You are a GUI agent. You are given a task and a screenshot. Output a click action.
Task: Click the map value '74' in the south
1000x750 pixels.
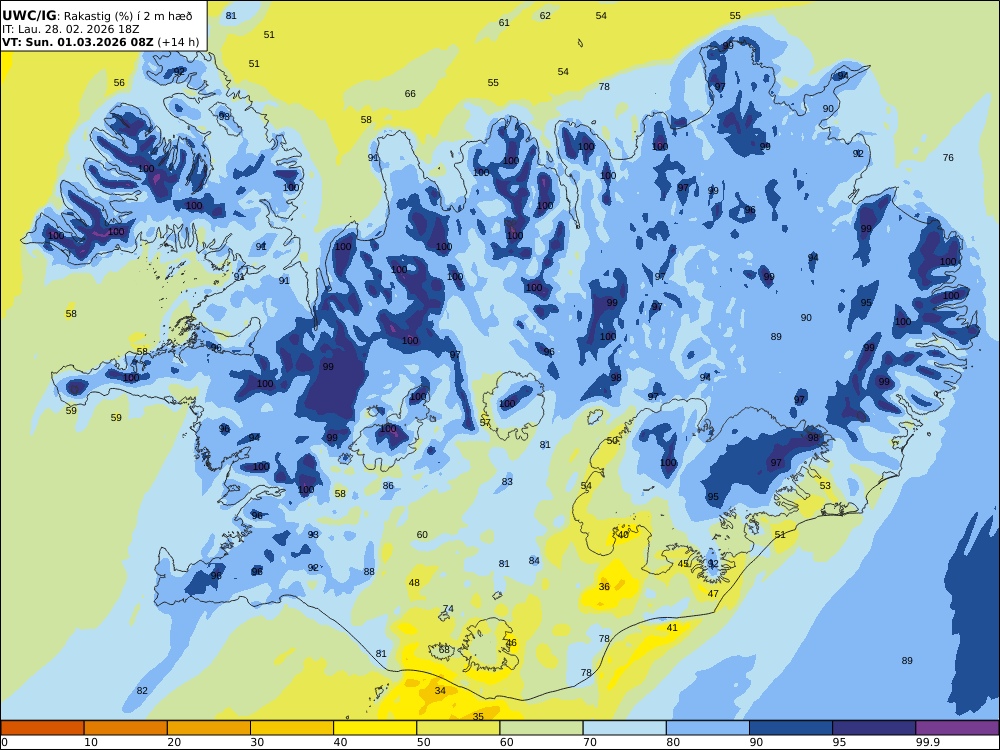pyautogui.click(x=448, y=609)
